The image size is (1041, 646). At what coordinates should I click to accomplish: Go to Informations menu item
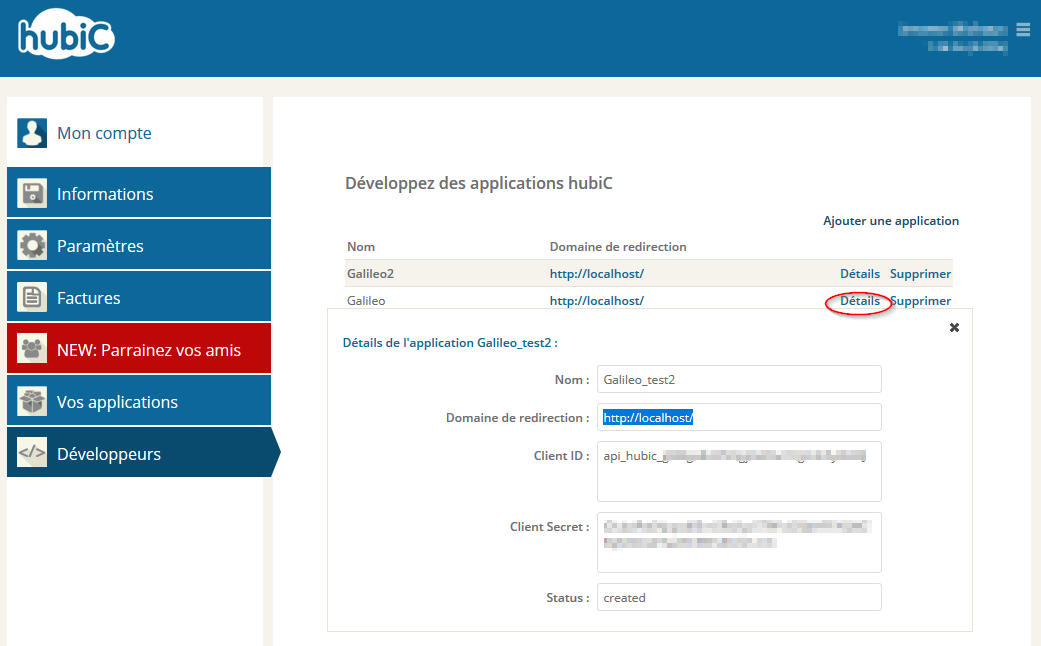[139, 193]
